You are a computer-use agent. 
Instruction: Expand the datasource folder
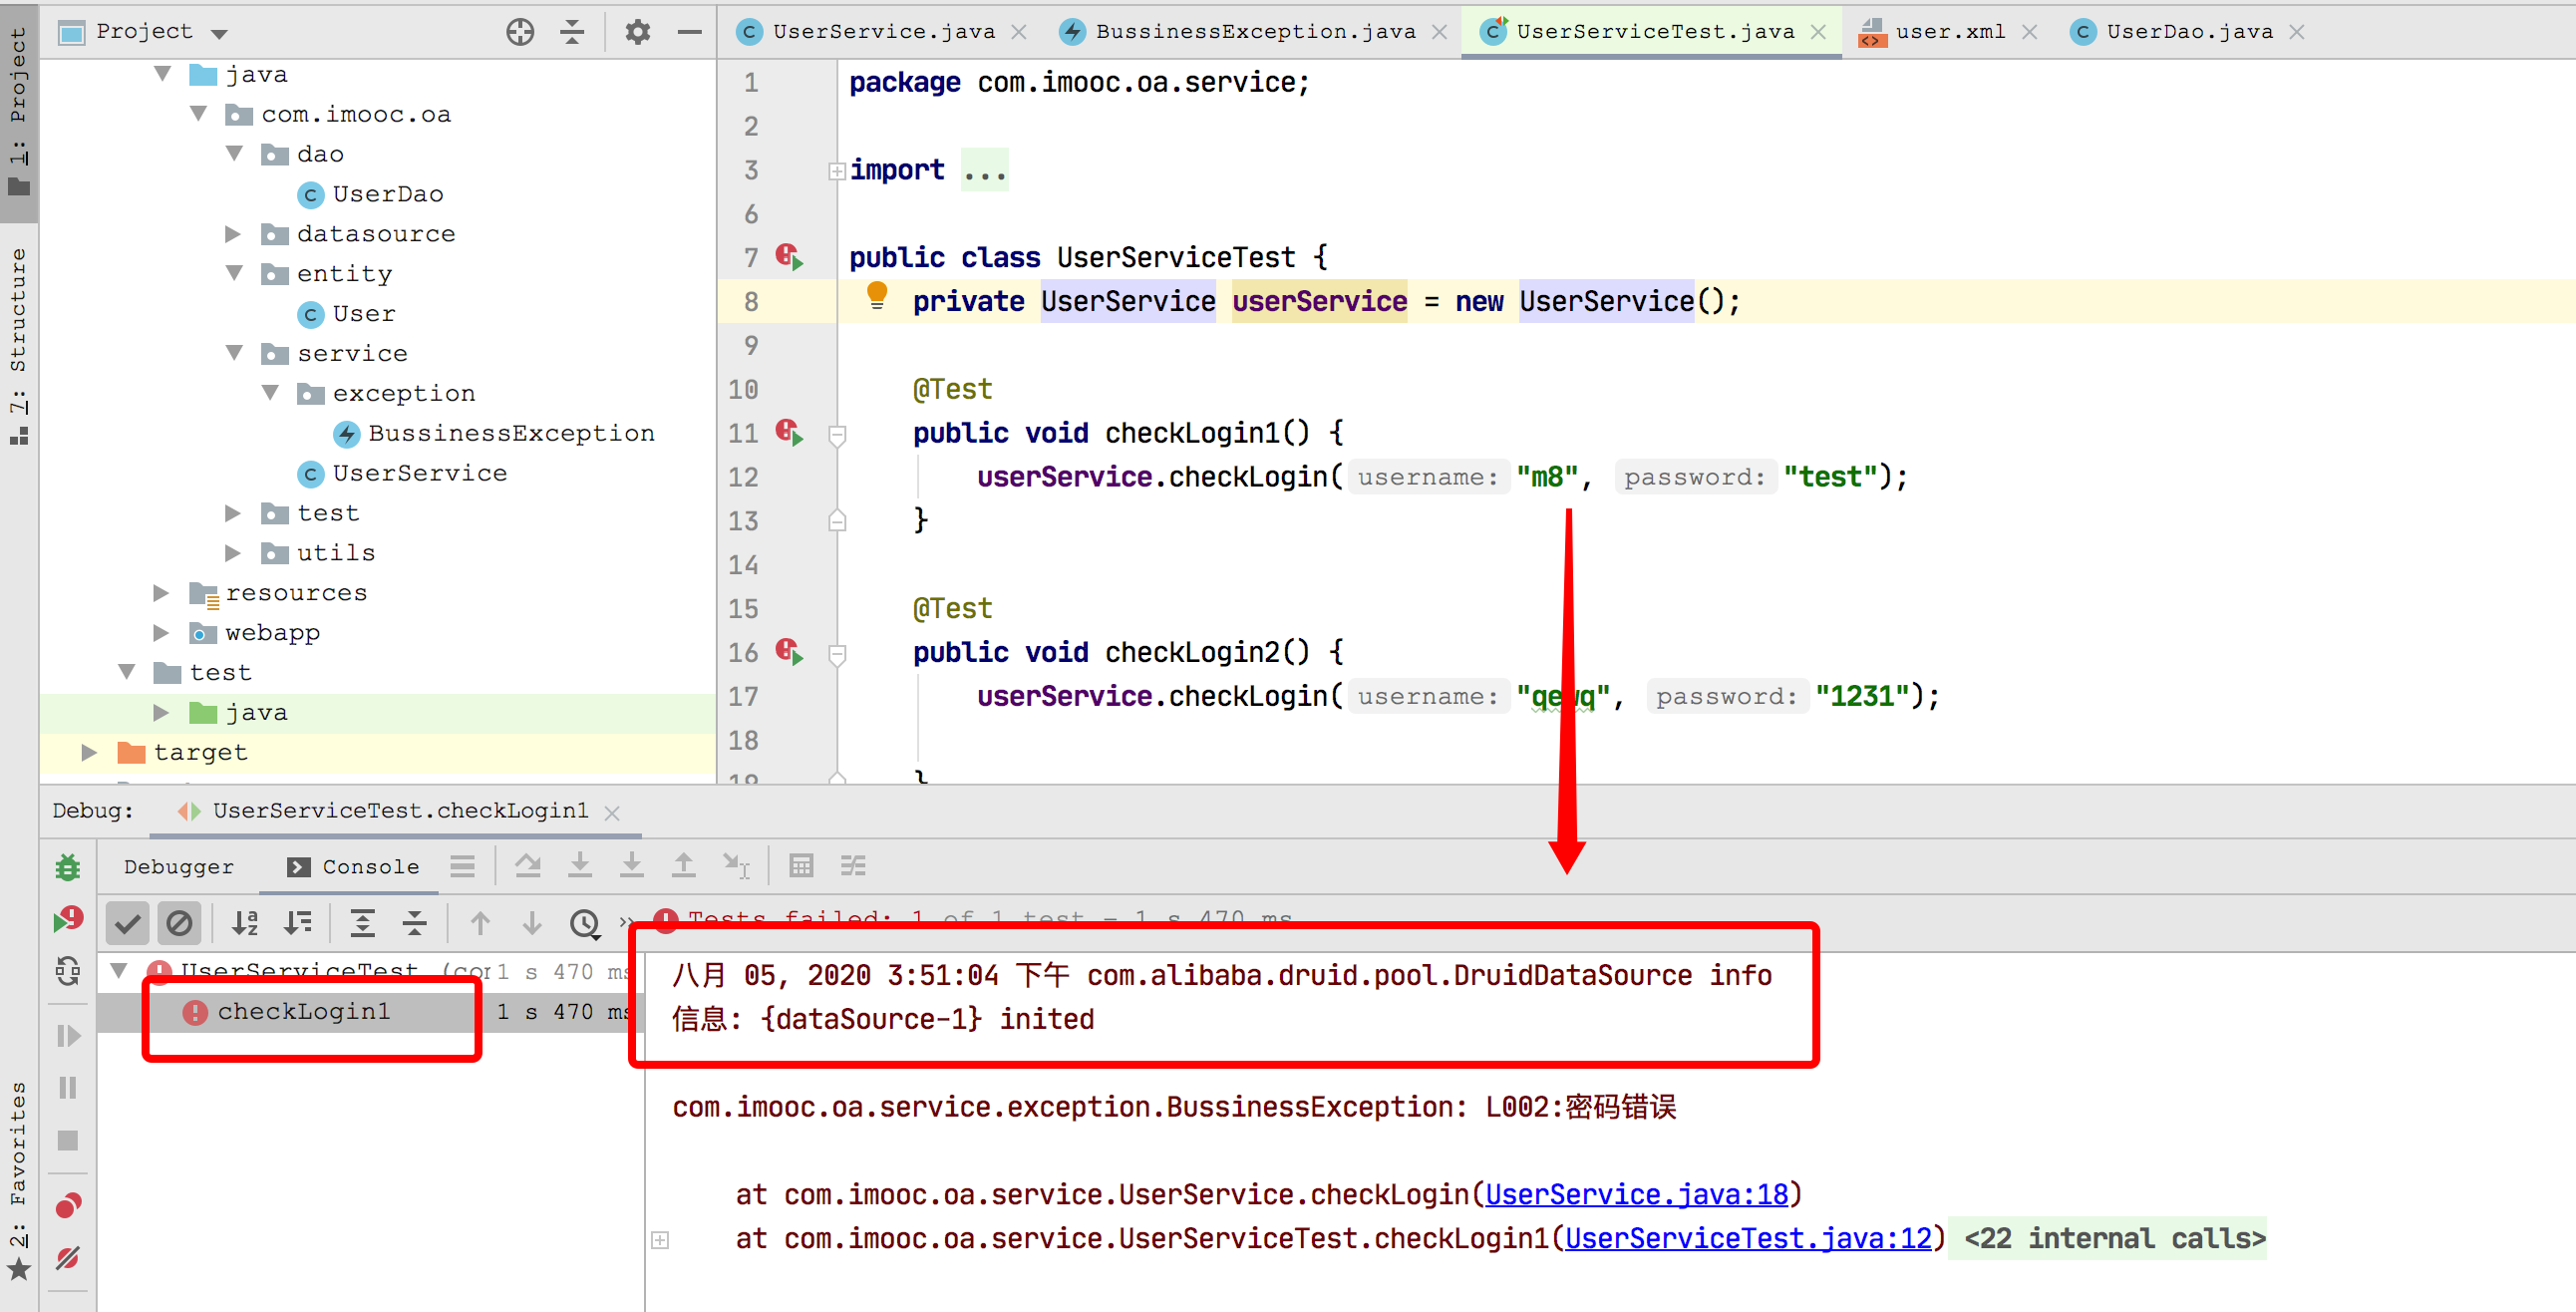[x=233, y=234]
